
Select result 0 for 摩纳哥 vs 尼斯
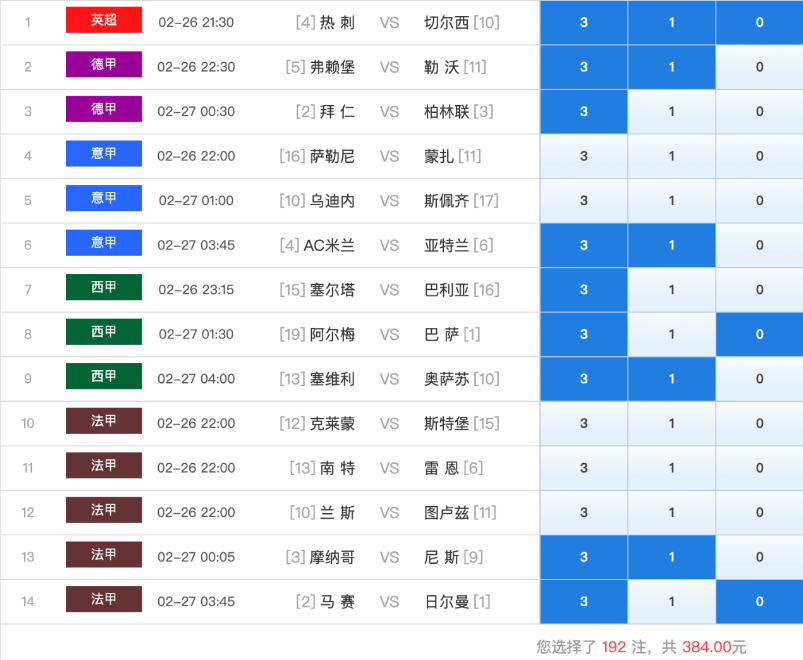point(759,557)
